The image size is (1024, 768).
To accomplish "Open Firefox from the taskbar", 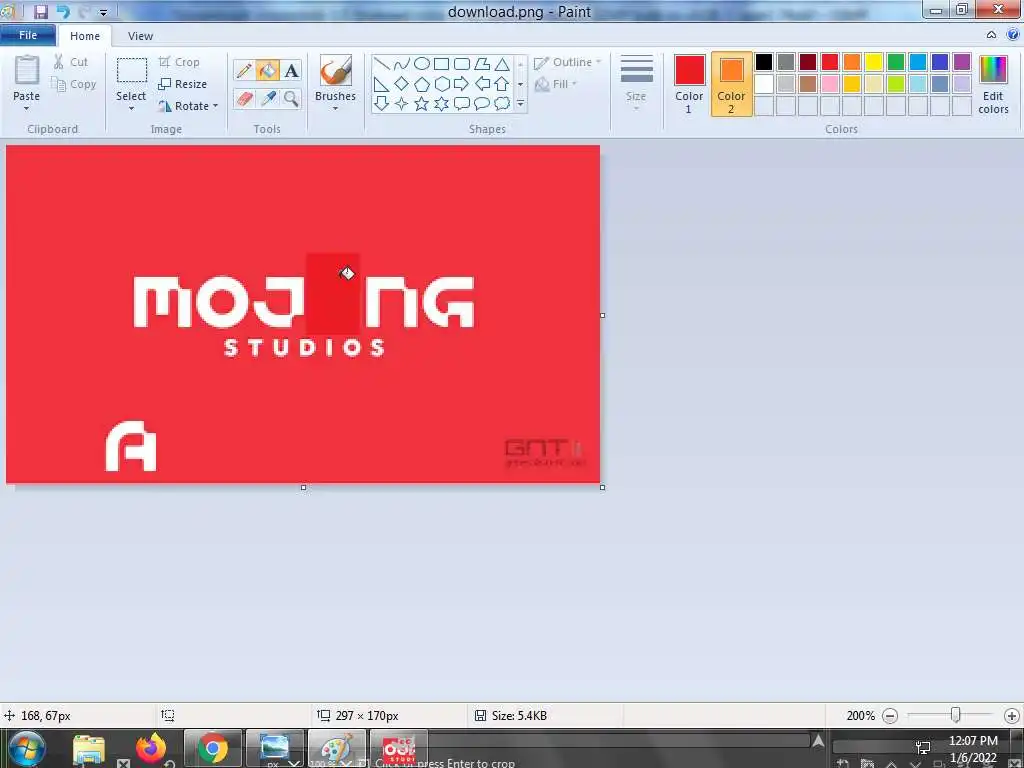I will (x=151, y=748).
